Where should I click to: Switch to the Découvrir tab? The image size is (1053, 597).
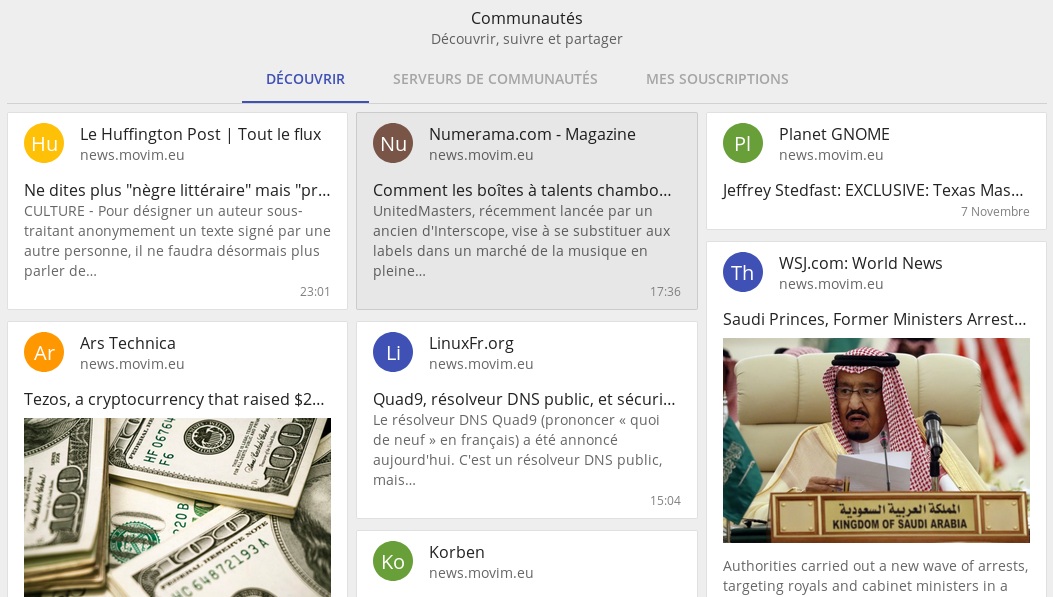point(306,79)
